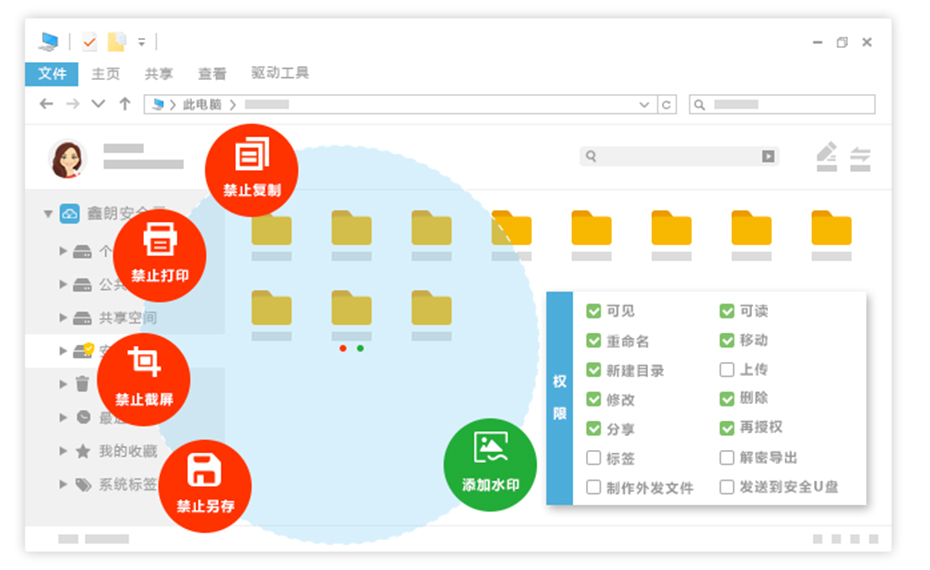Enable the 解密导出 checkbox
The height and width of the screenshot is (570, 930).
coord(727,458)
